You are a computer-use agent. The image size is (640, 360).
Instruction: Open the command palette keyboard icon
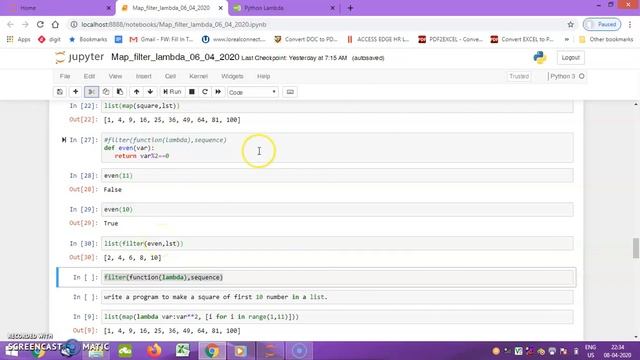click(290, 92)
